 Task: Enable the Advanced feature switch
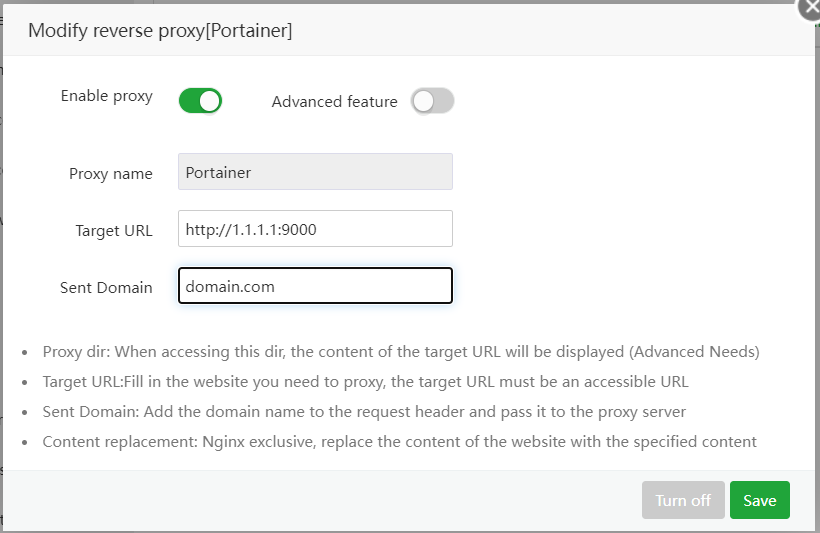[432, 101]
